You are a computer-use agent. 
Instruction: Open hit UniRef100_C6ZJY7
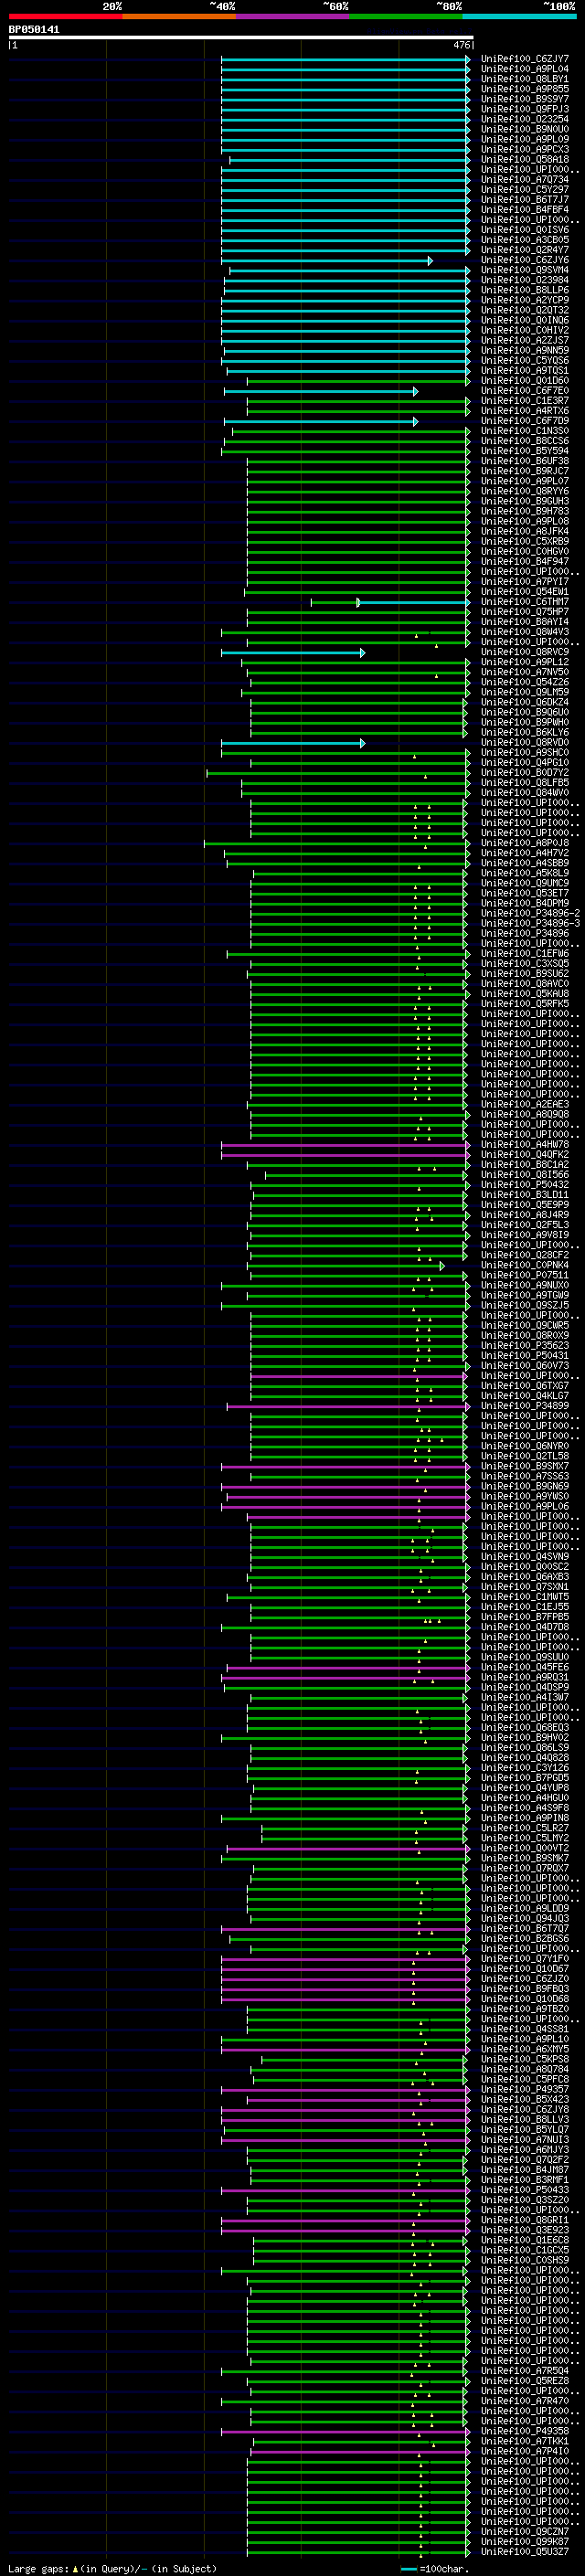click(x=524, y=59)
